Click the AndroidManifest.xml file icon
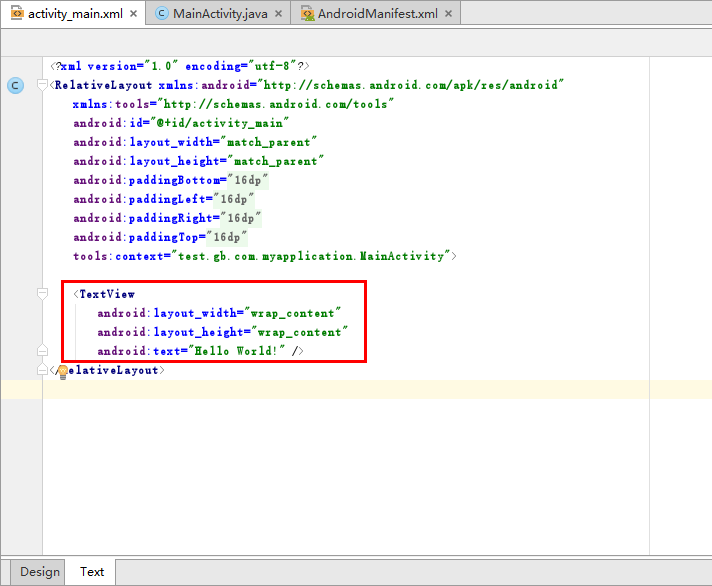712x586 pixels. pyautogui.click(x=307, y=14)
